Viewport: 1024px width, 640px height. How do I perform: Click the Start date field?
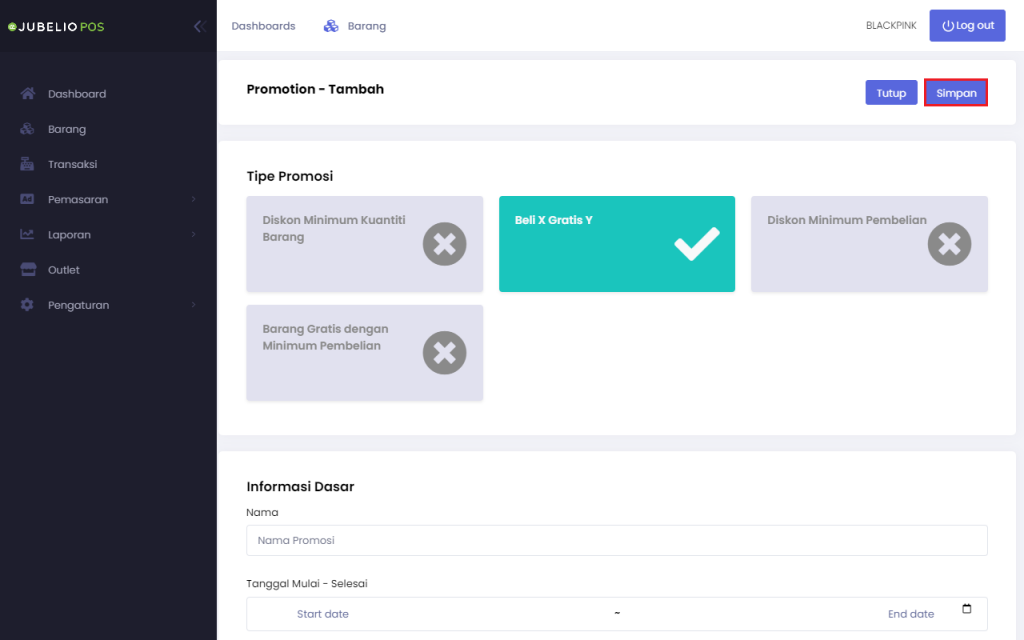point(323,614)
